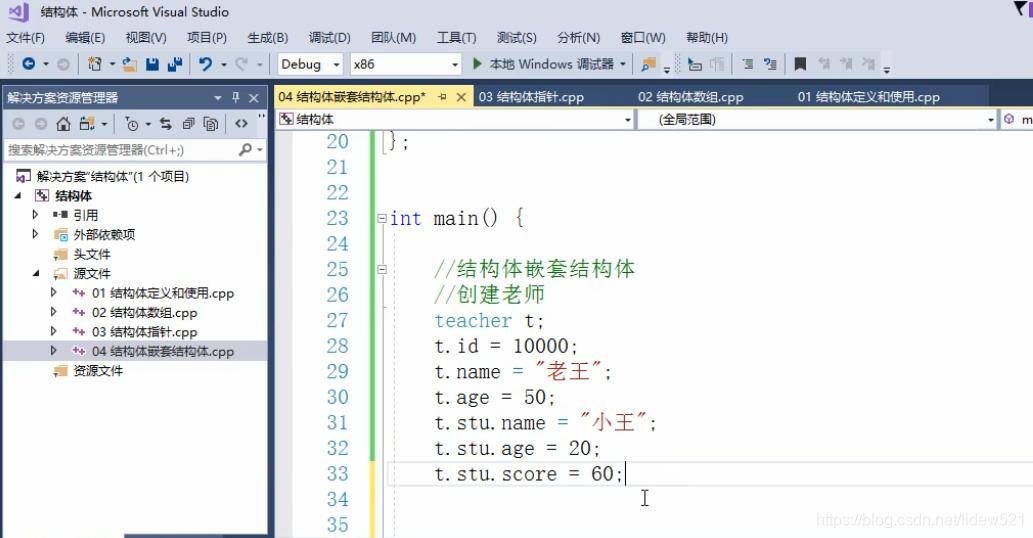1033x538 pixels.
Task: Open the Debug configuration dropdown
Action: (x=337, y=65)
